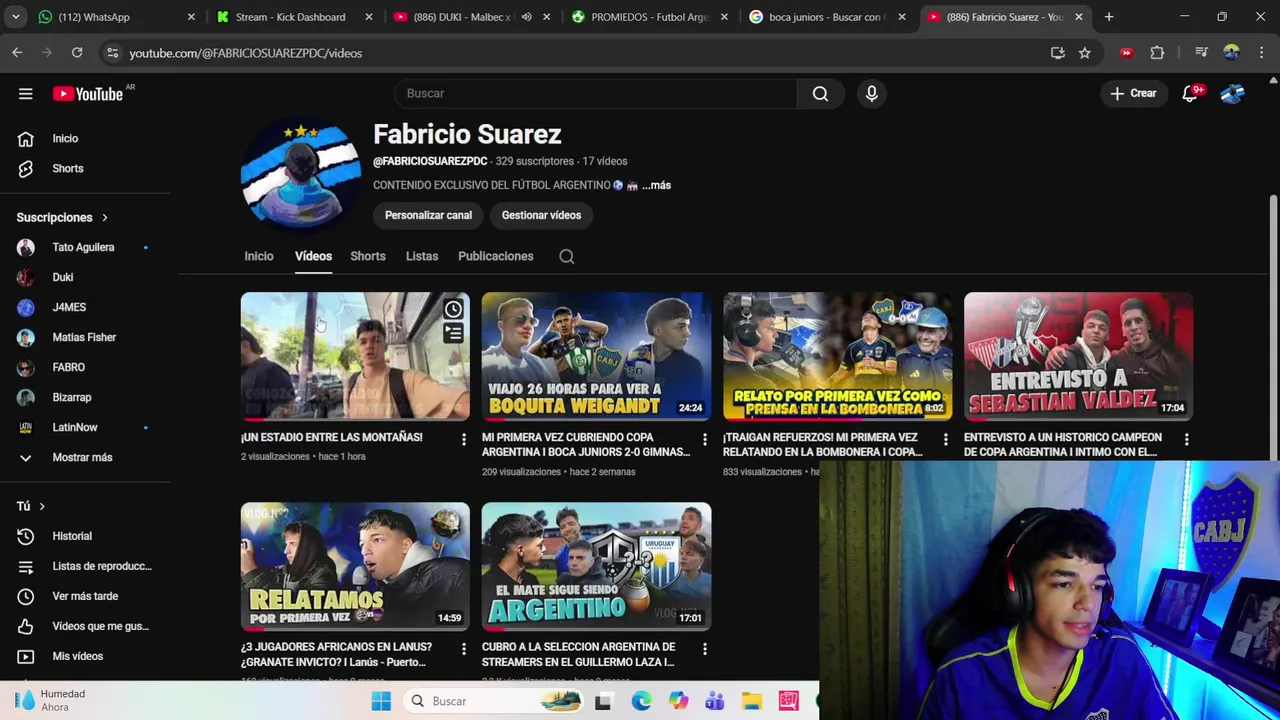Image resolution: width=1280 pixels, height=720 pixels.
Task: Search within the channel using magnifier icon
Action: 567,257
